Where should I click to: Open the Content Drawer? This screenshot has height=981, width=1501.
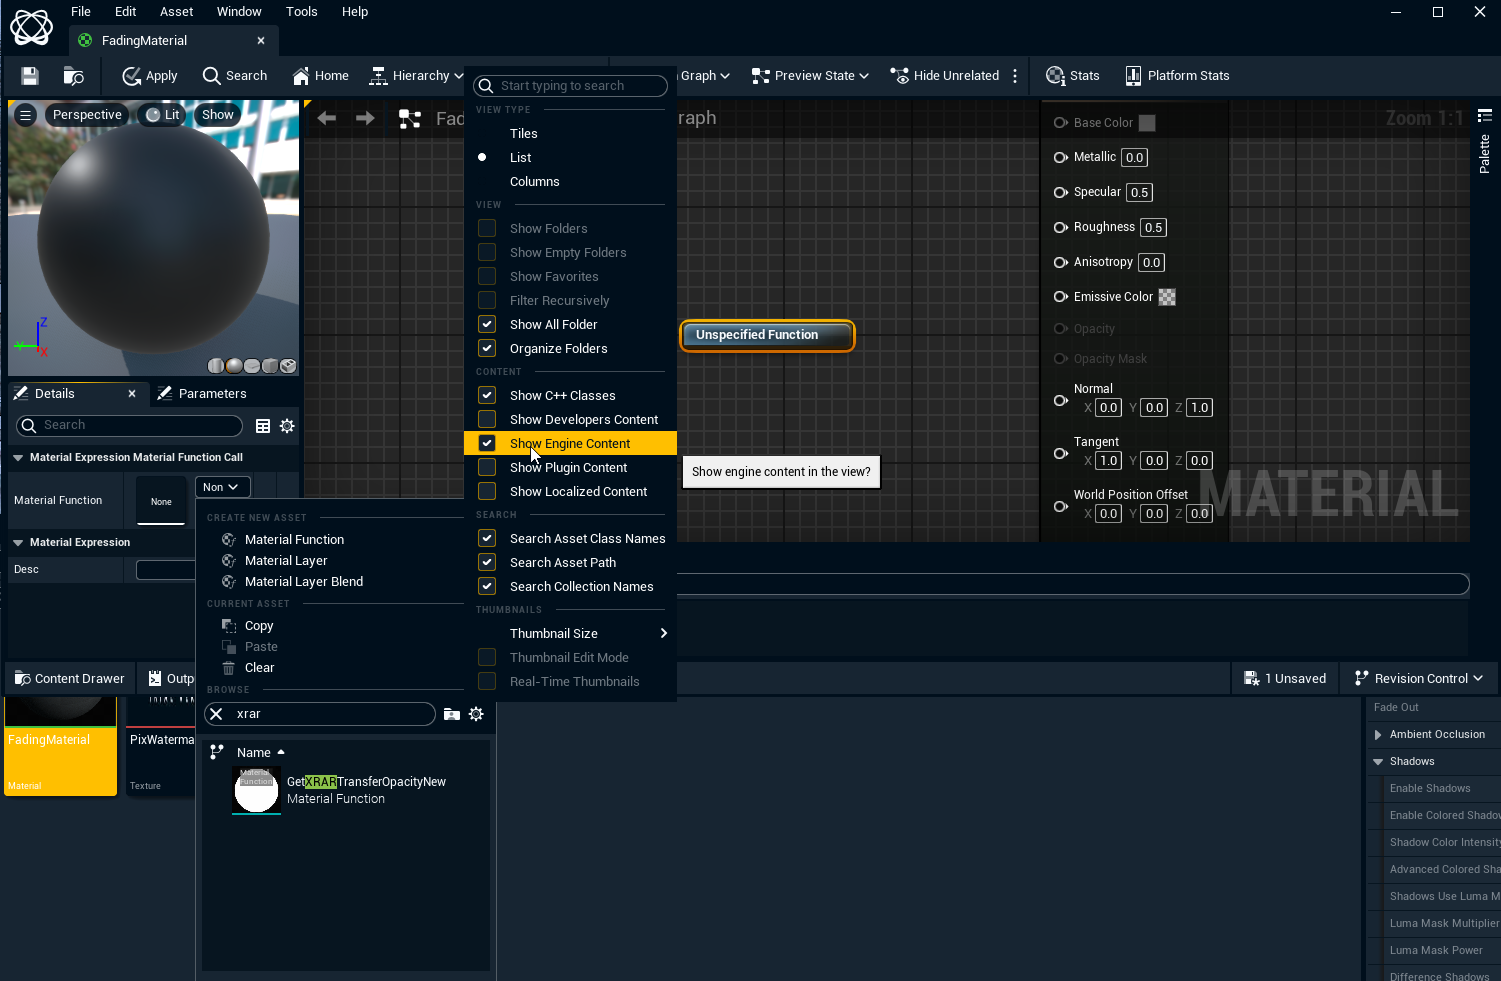70,679
